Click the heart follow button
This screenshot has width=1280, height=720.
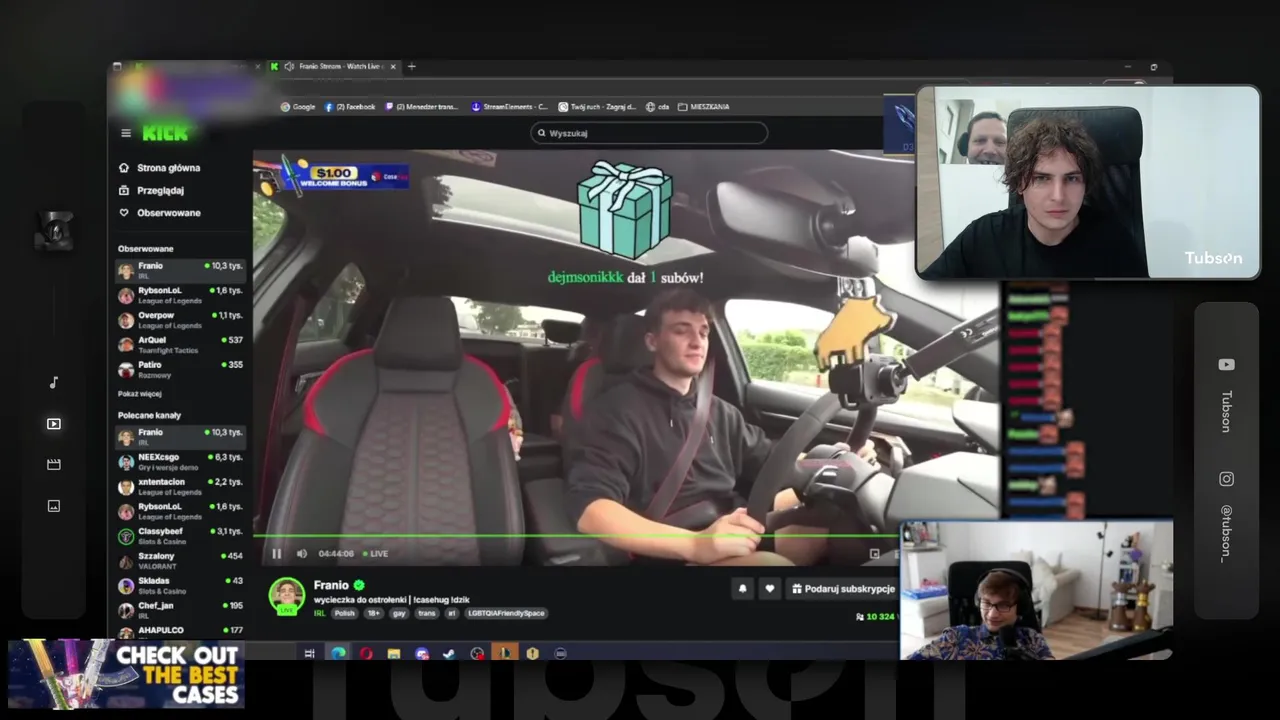(x=769, y=589)
